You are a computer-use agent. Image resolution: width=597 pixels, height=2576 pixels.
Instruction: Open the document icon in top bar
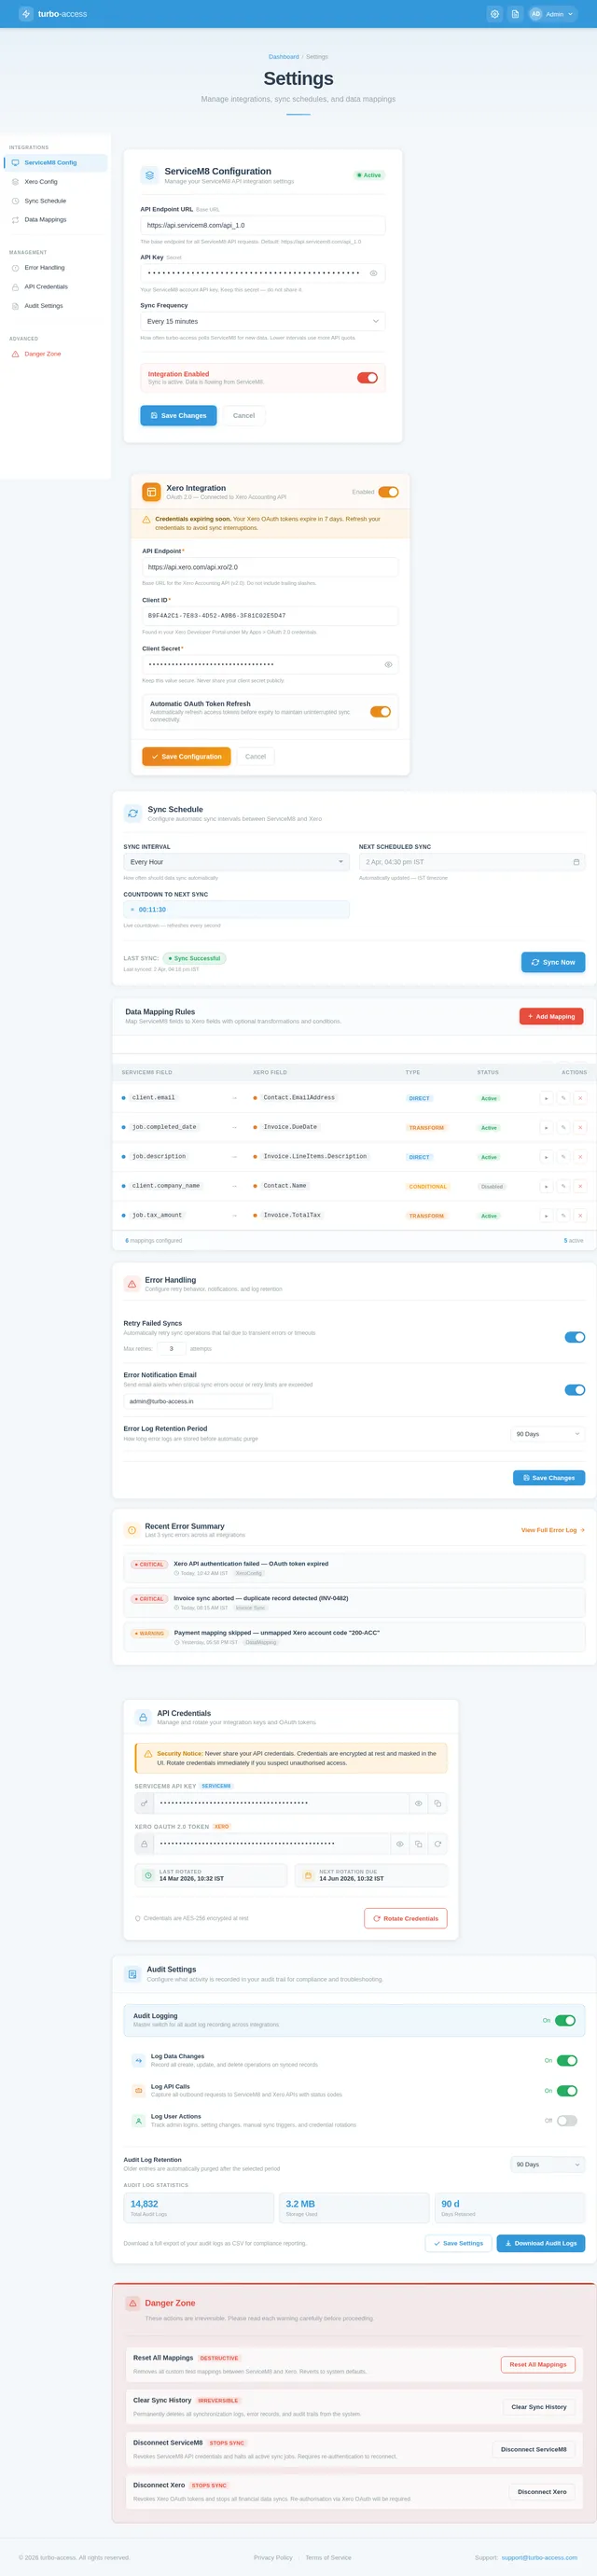[515, 14]
